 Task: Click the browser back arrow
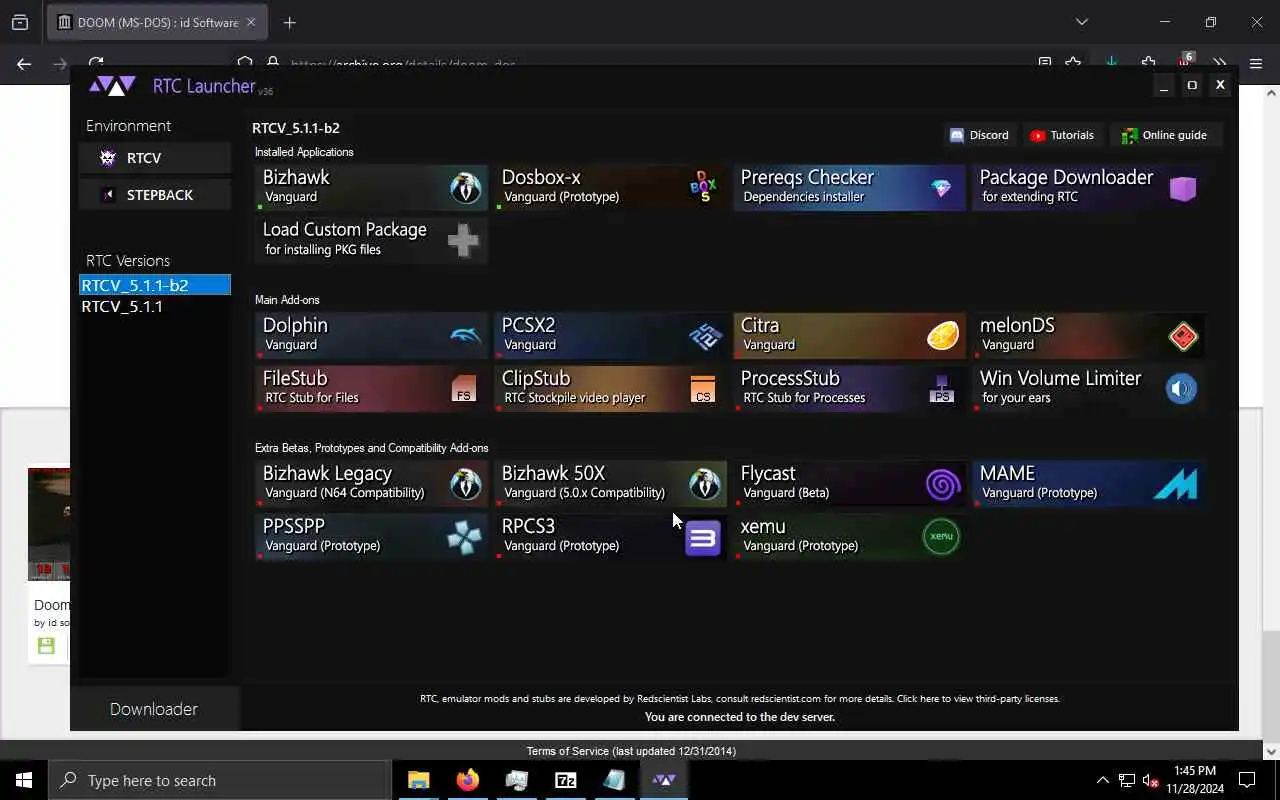(x=24, y=63)
